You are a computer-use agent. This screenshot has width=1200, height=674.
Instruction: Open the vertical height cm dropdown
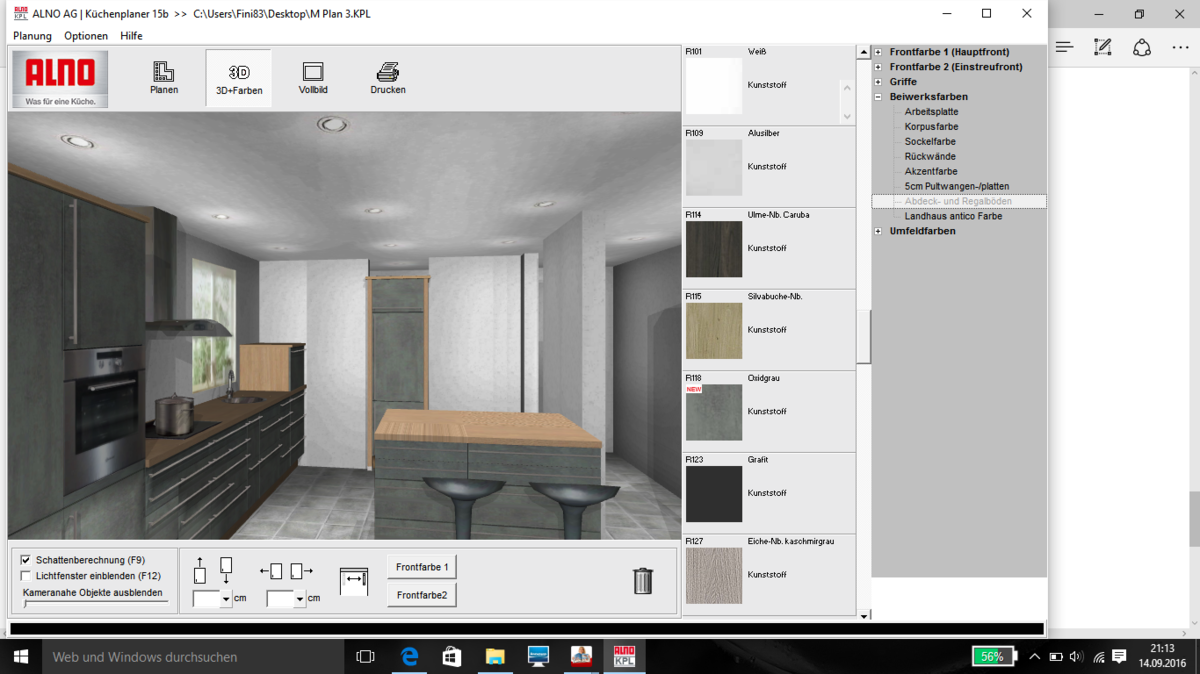[x=226, y=599]
